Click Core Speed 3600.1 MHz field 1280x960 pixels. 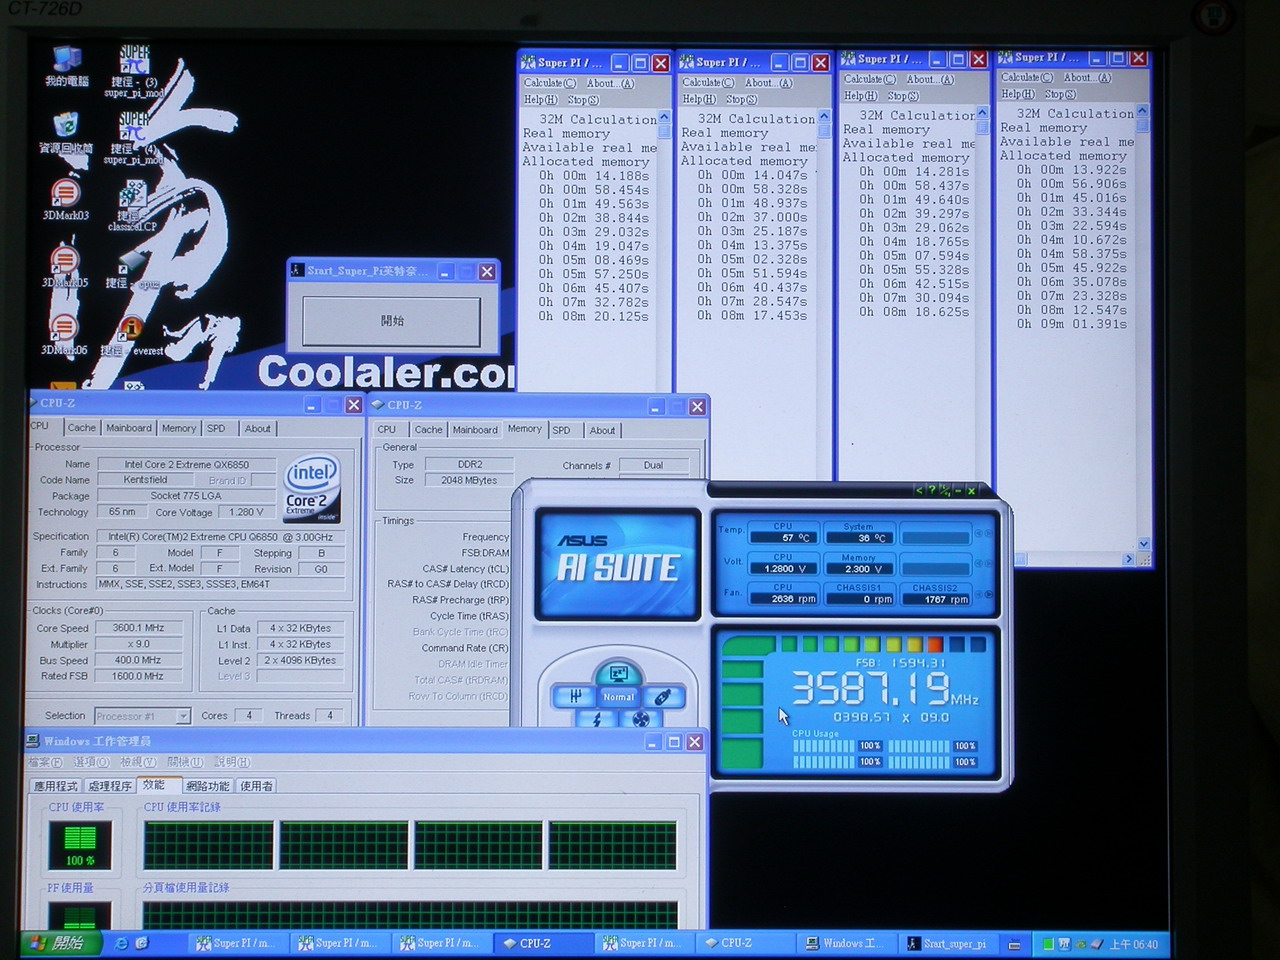coord(138,628)
